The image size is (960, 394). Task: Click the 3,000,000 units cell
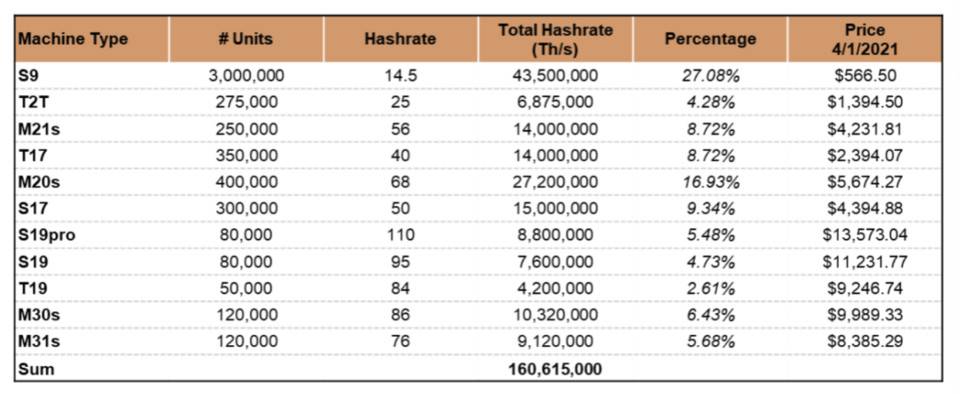point(246,75)
